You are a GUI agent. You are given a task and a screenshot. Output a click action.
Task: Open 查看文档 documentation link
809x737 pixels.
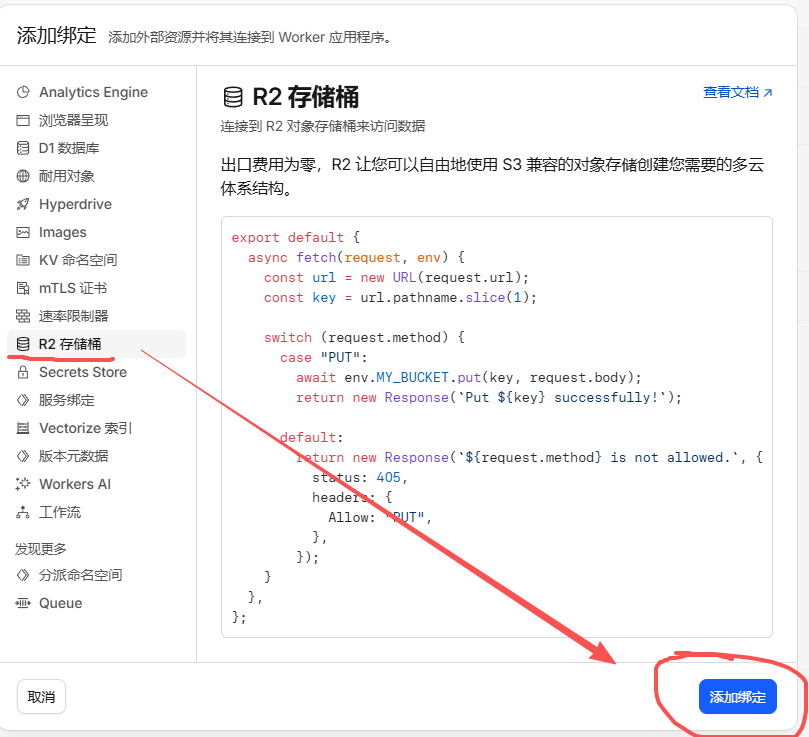click(737, 92)
